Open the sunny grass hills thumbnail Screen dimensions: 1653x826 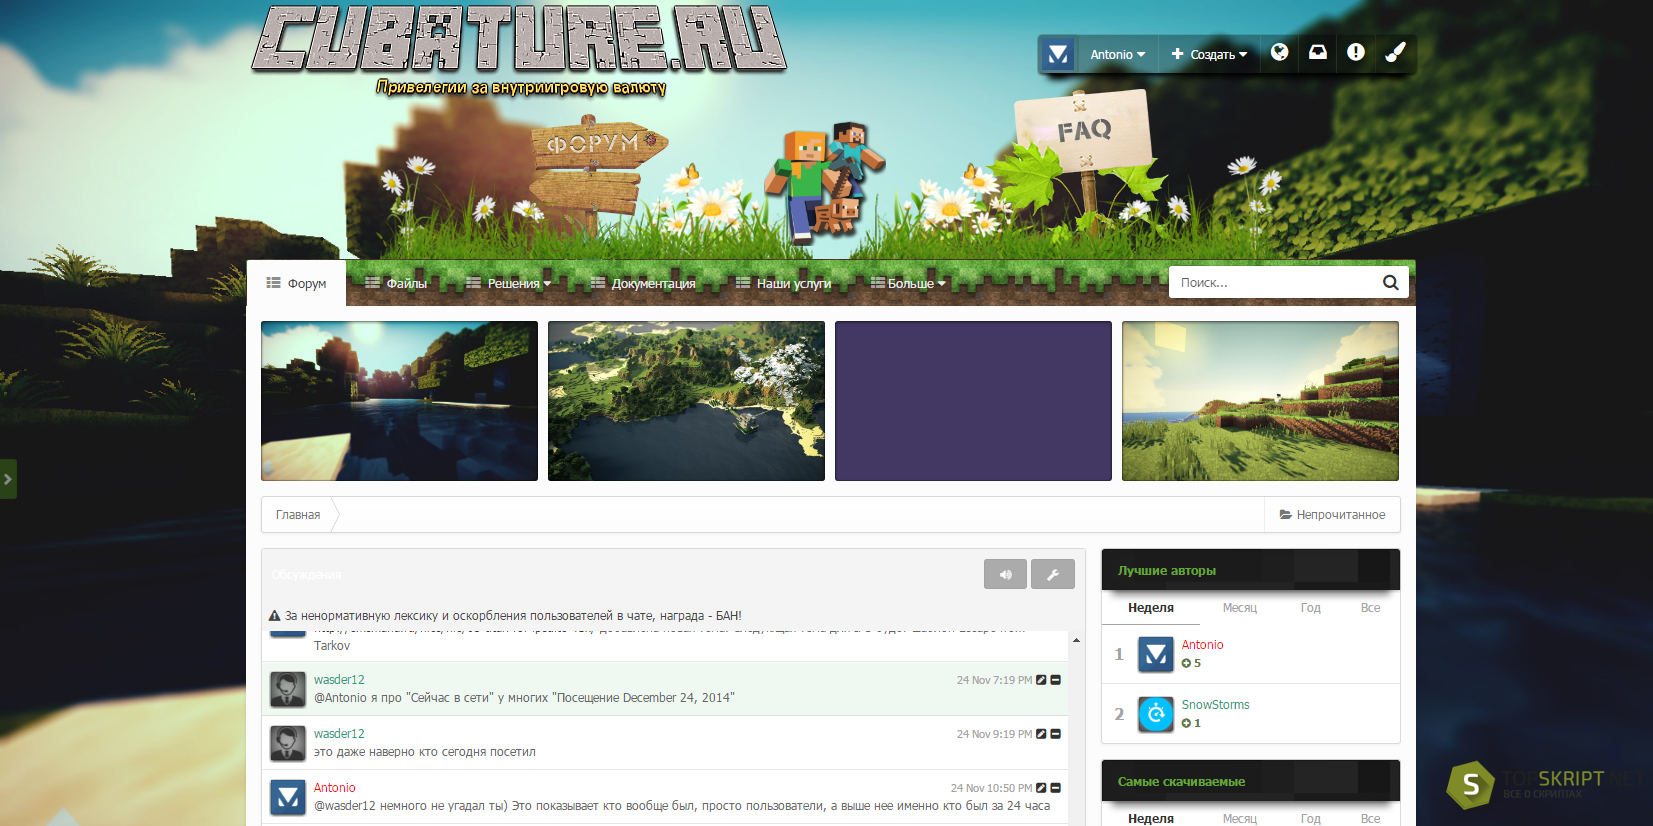point(1260,401)
